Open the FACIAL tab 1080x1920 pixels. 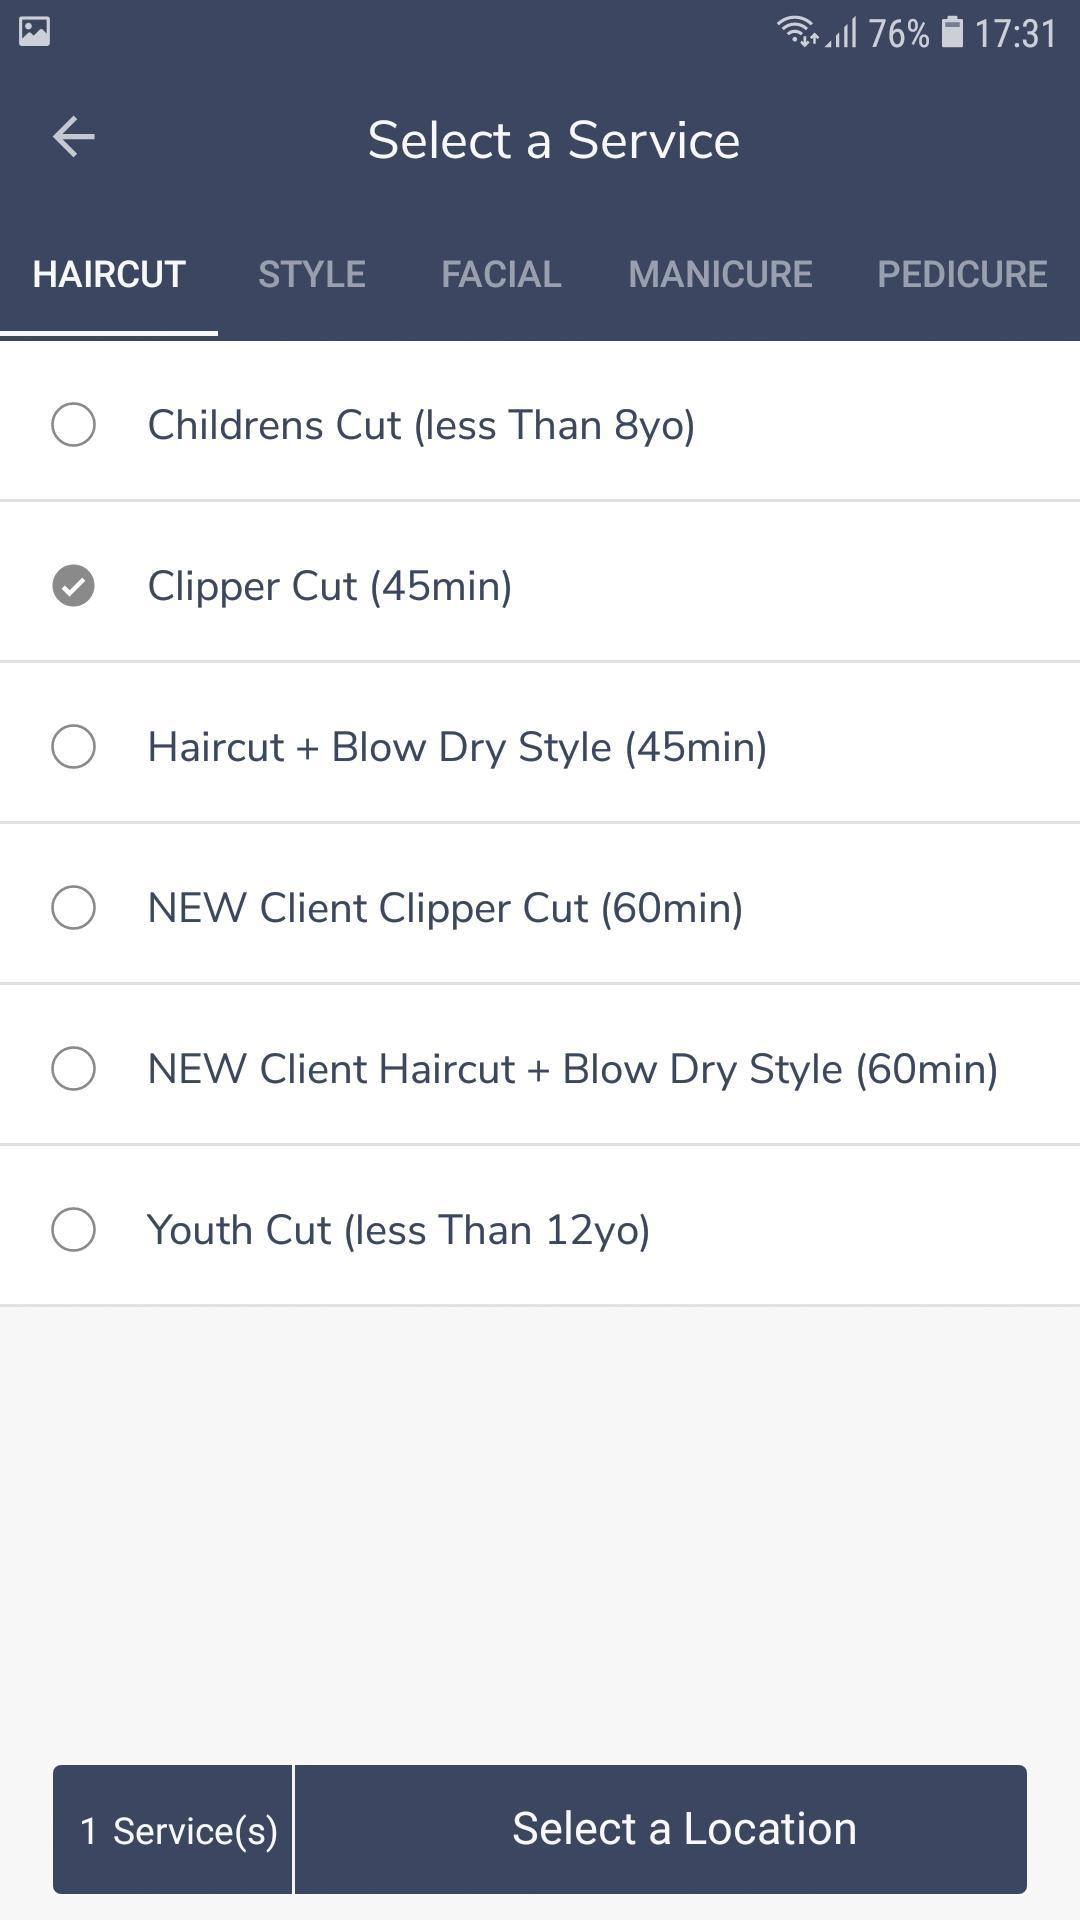(501, 274)
